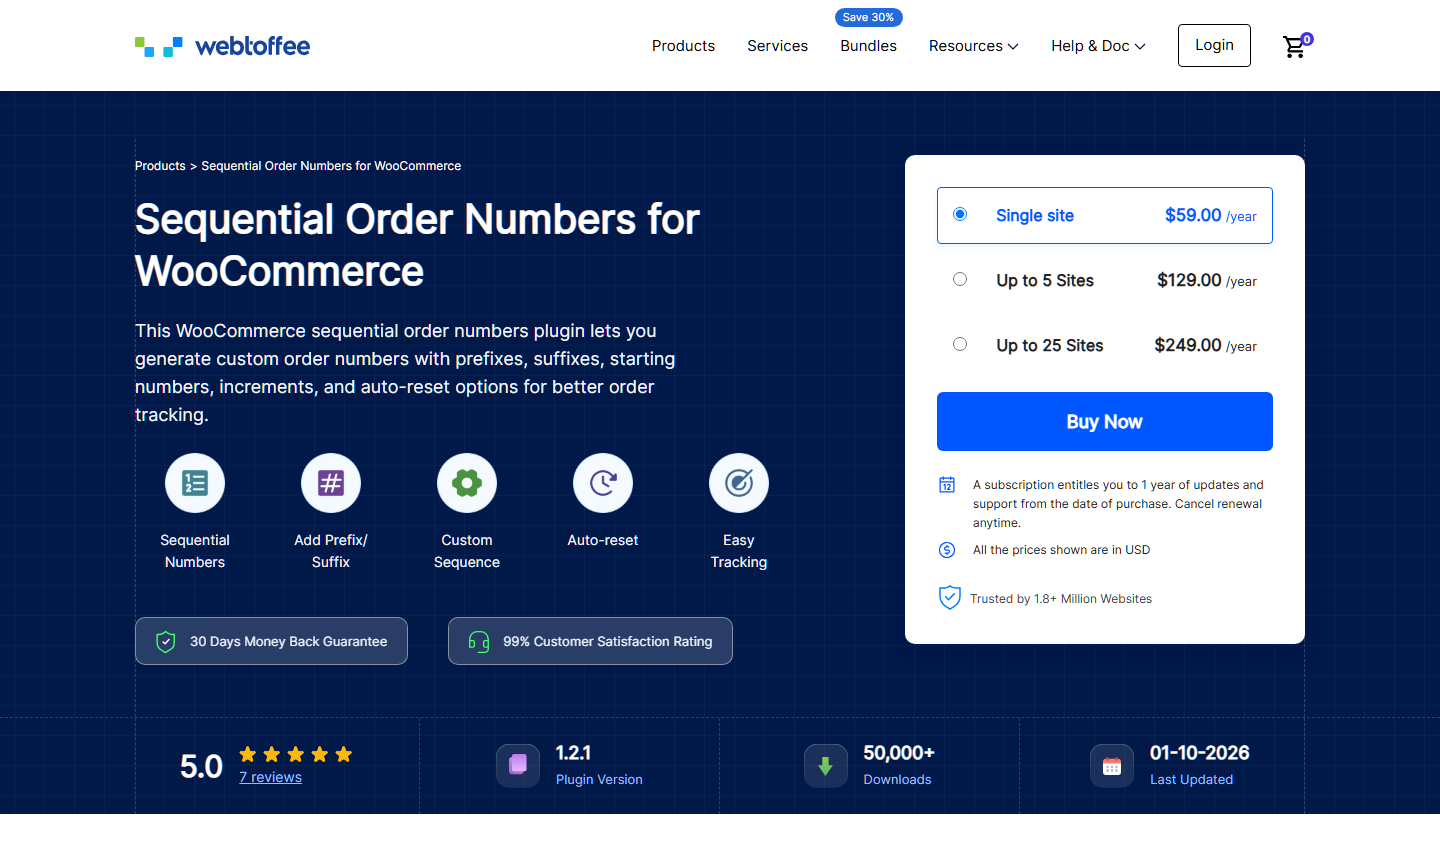Click the 01-10-2026 last updated date

point(1200,753)
